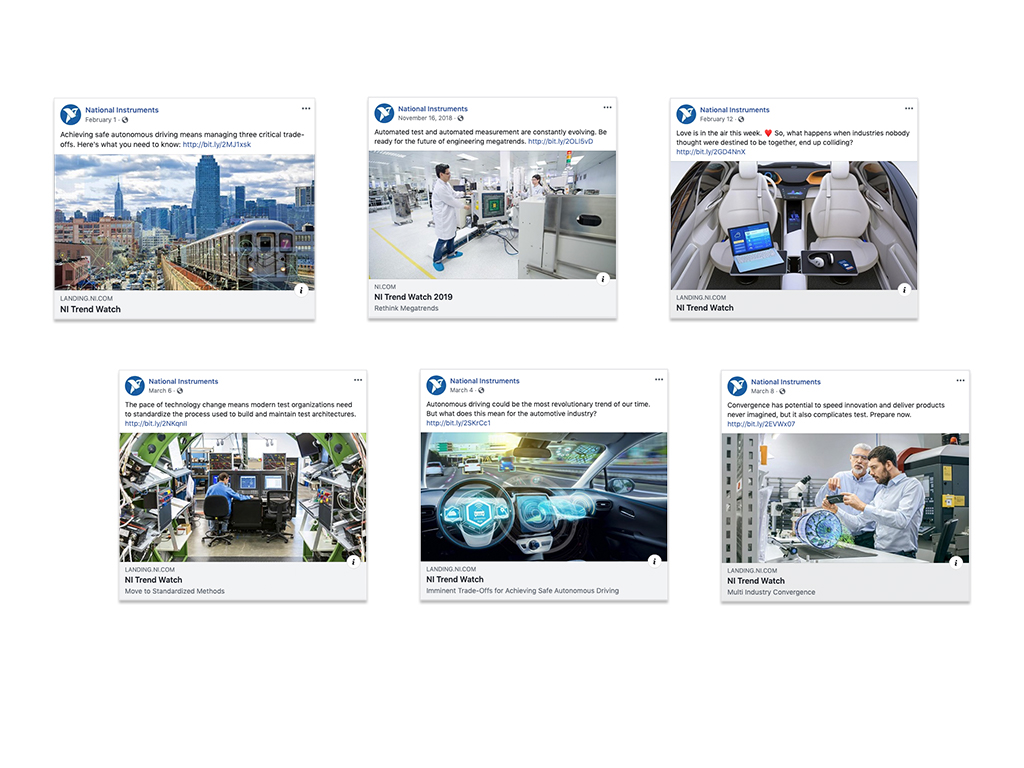This screenshot has height=768, width=1024.
Task: Click the 'February 12' timestamp
Action: coord(716,120)
